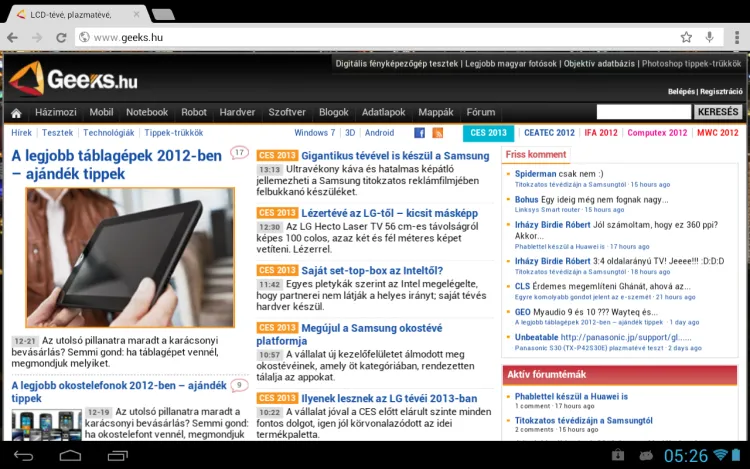
Task: Open the Mobil menu
Action: click(x=101, y=112)
